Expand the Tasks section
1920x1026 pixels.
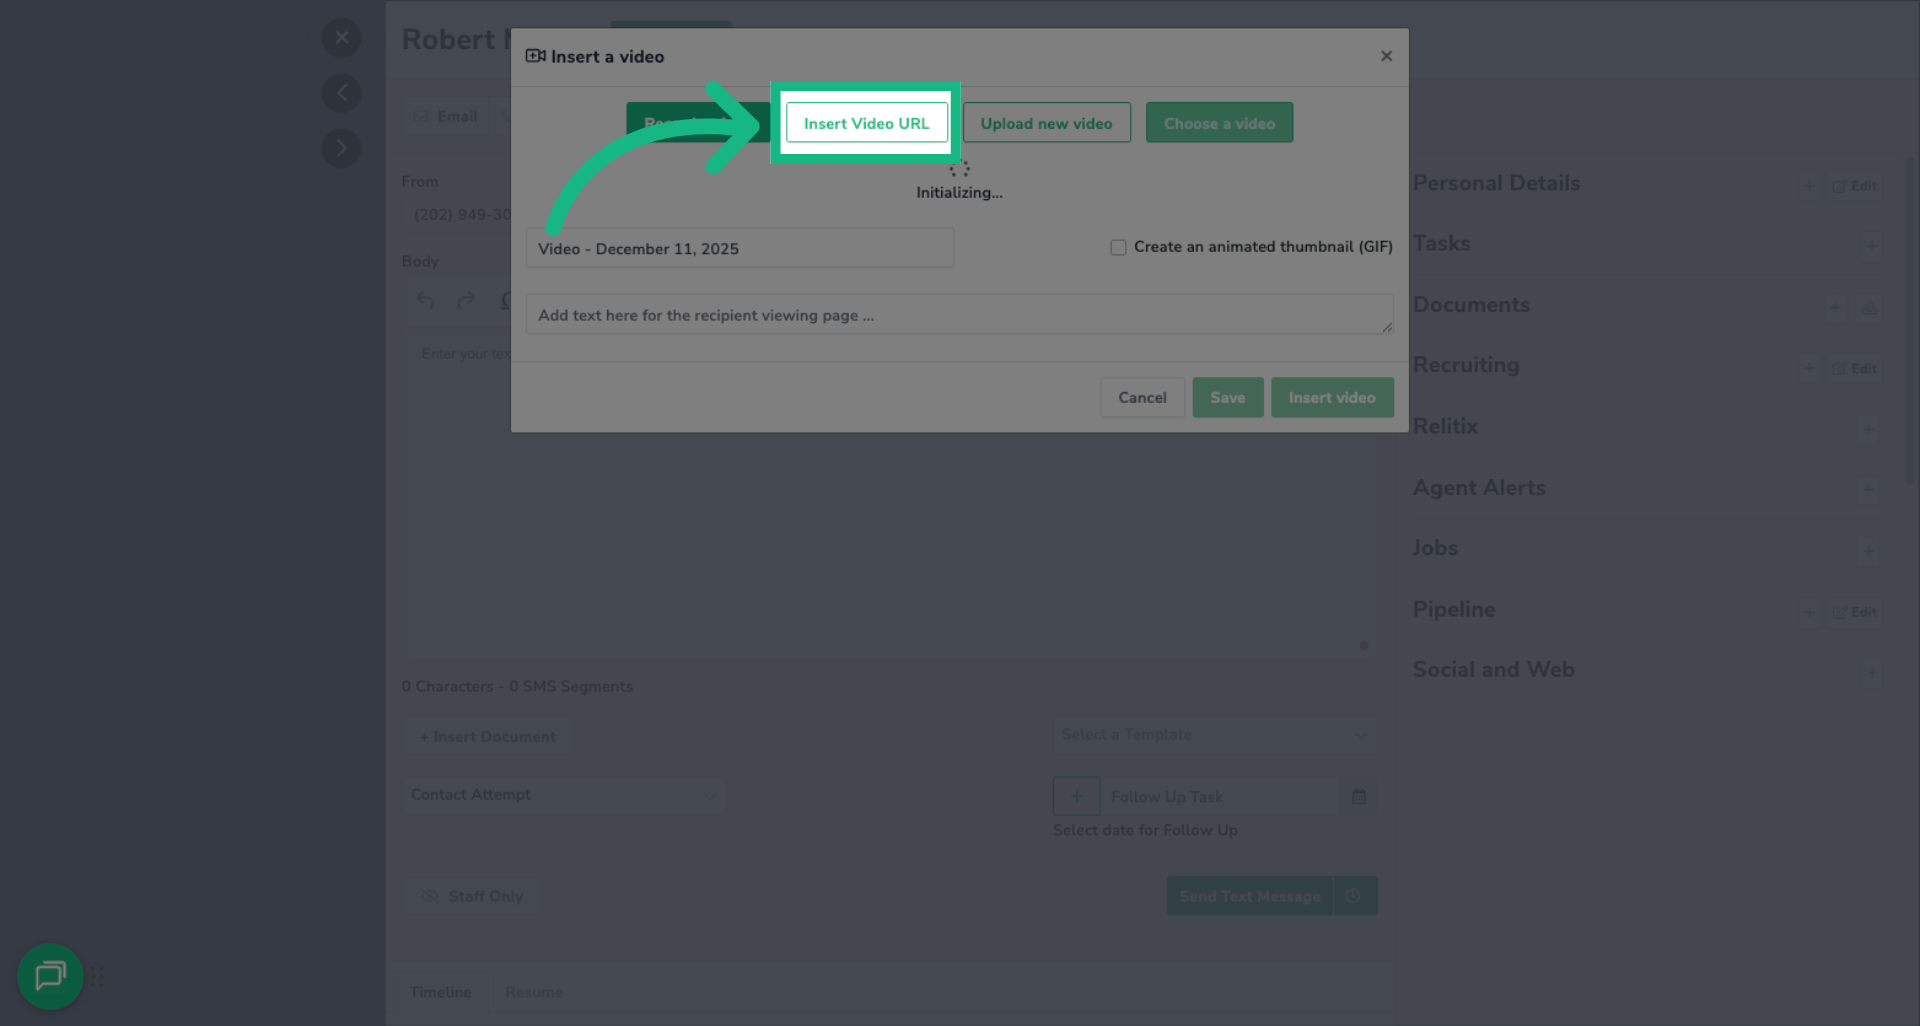[x=1870, y=246]
